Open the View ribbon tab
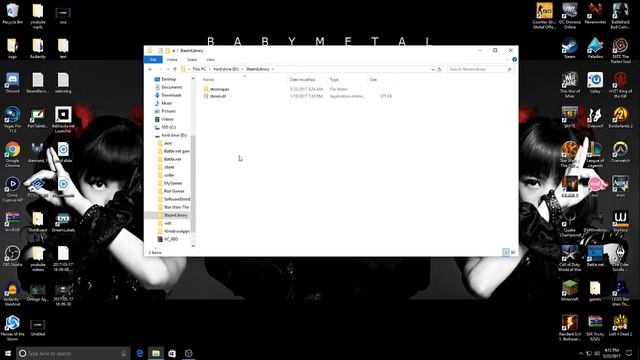The width and height of the screenshot is (640, 360). click(210, 60)
